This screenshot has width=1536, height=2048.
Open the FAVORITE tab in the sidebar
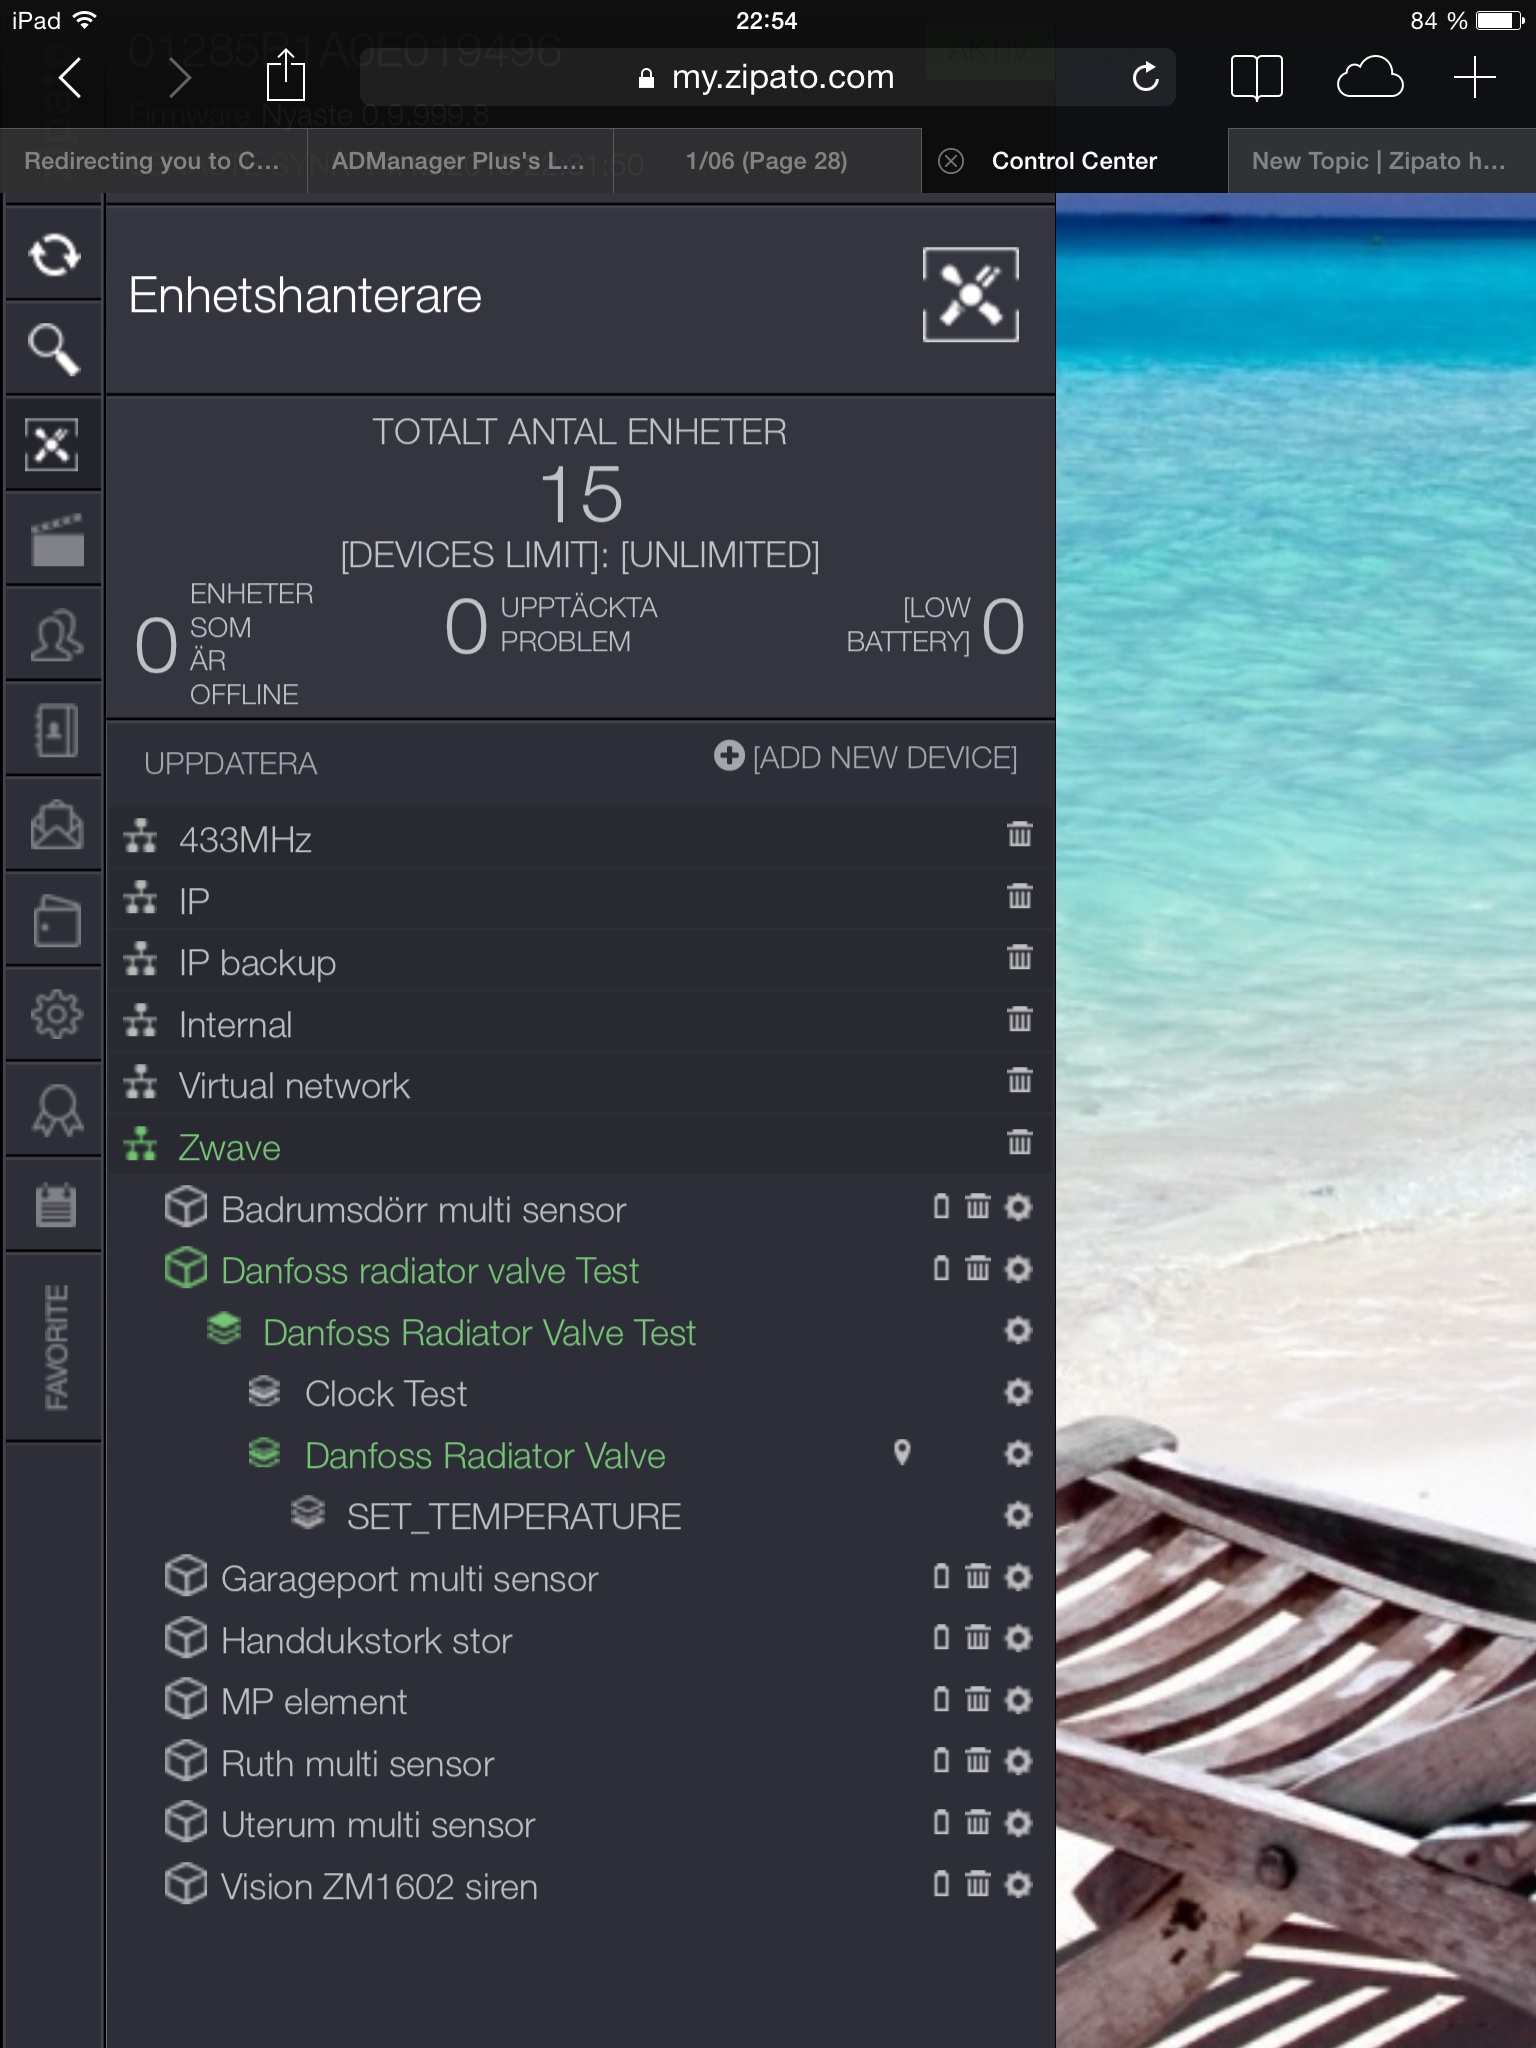click(56, 1347)
